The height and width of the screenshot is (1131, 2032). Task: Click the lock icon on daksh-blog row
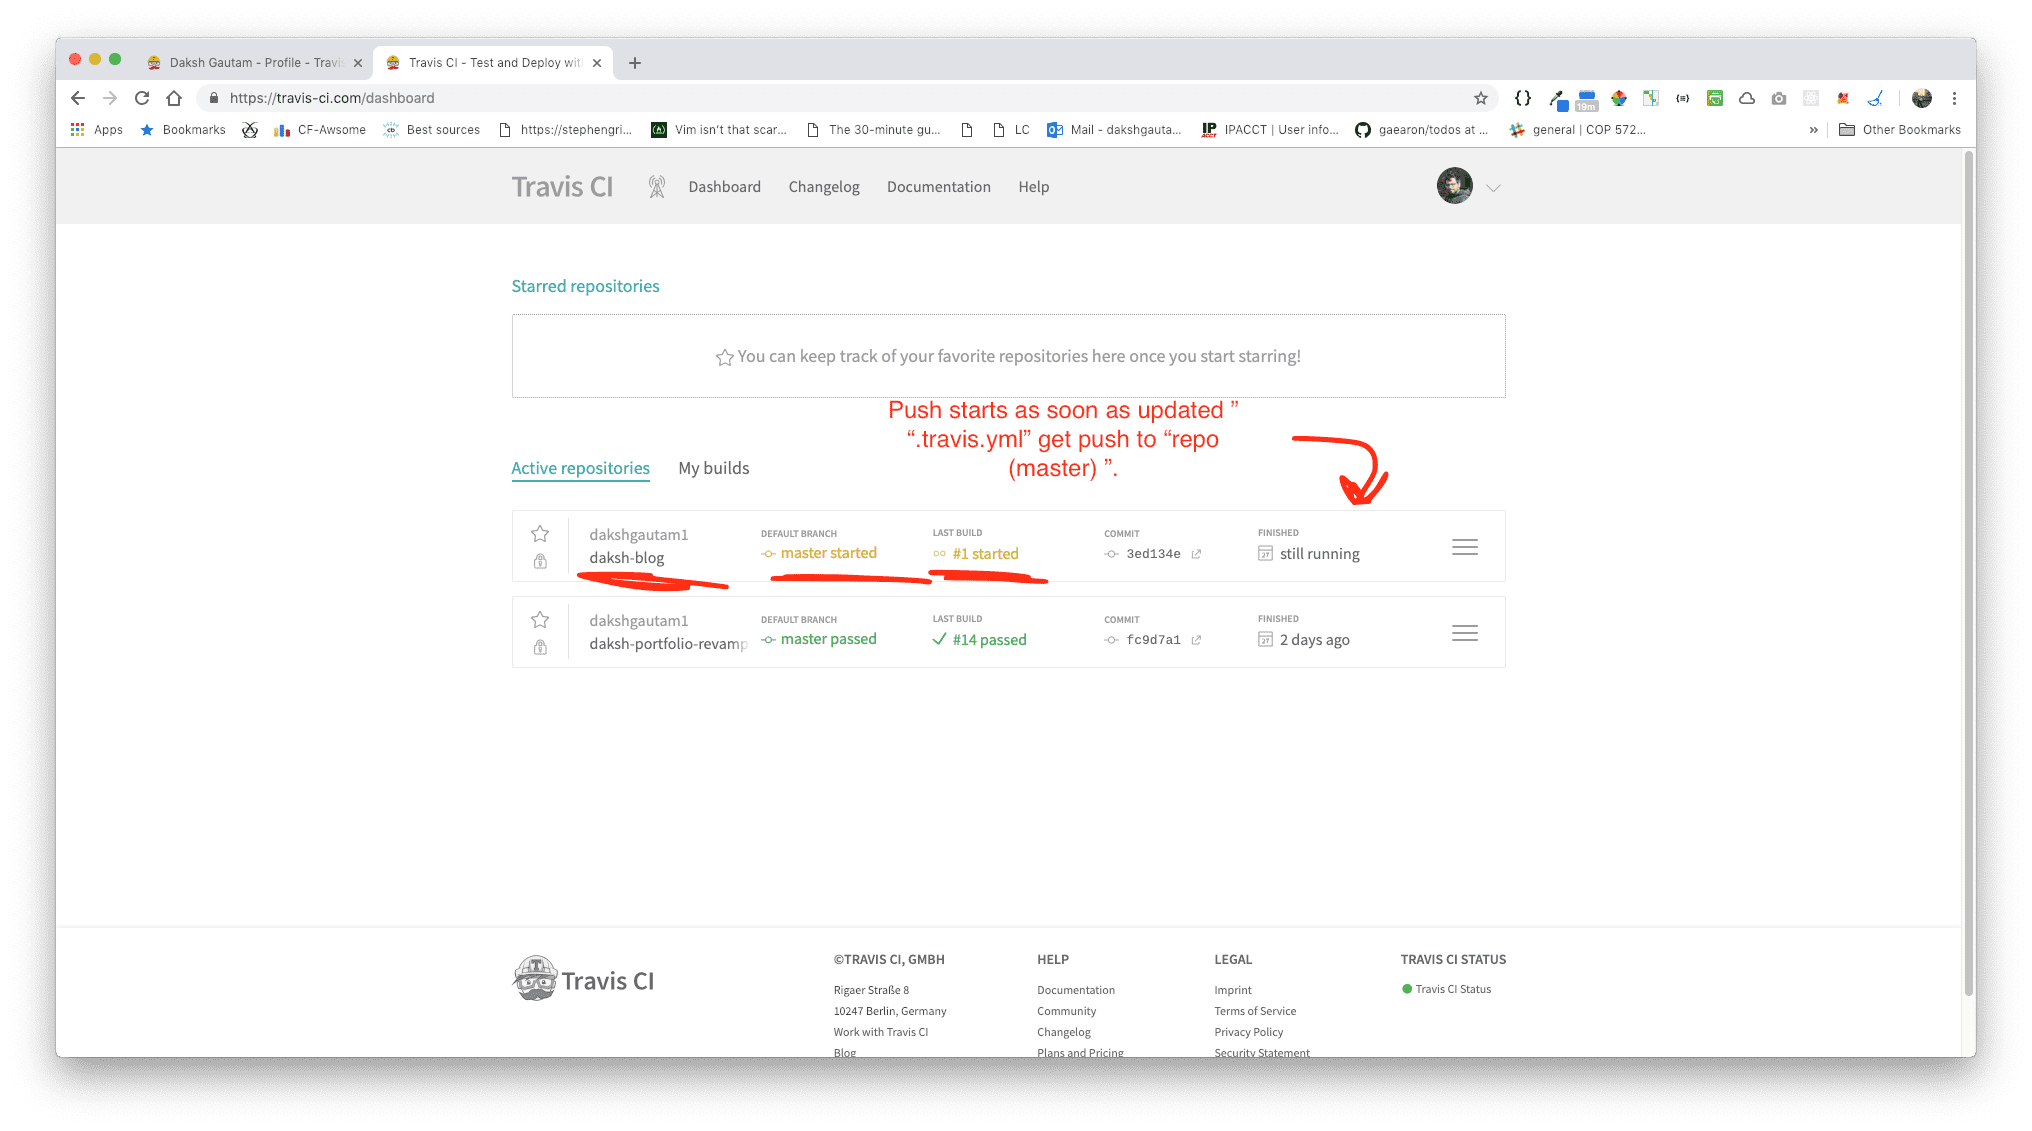pos(540,561)
